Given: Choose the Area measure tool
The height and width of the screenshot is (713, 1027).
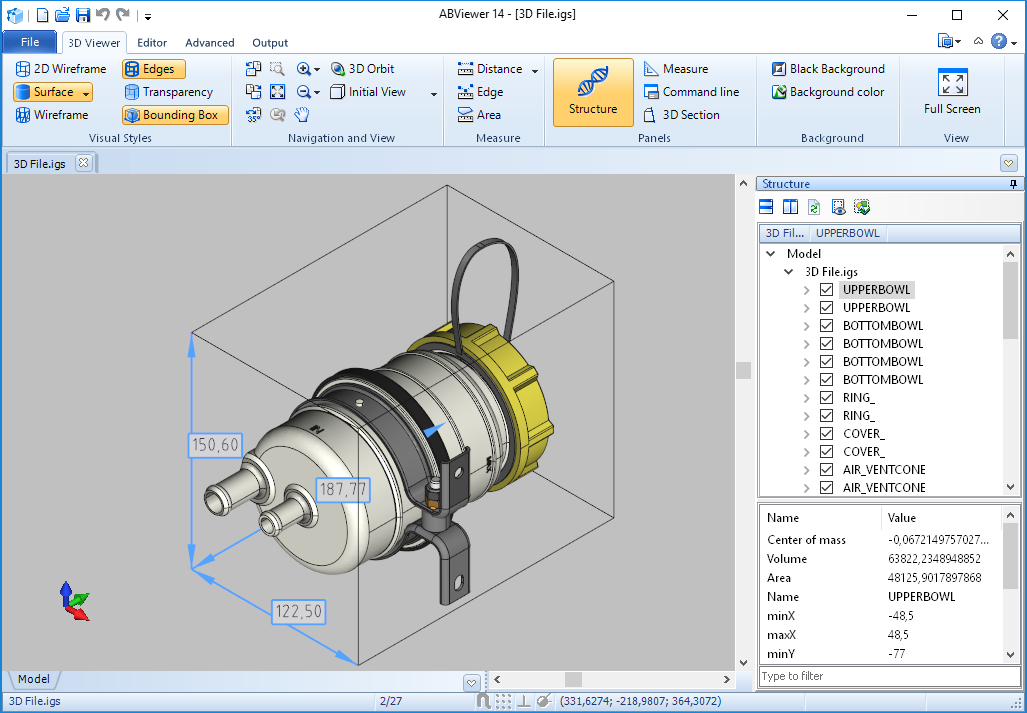Looking at the screenshot, I should point(479,115).
